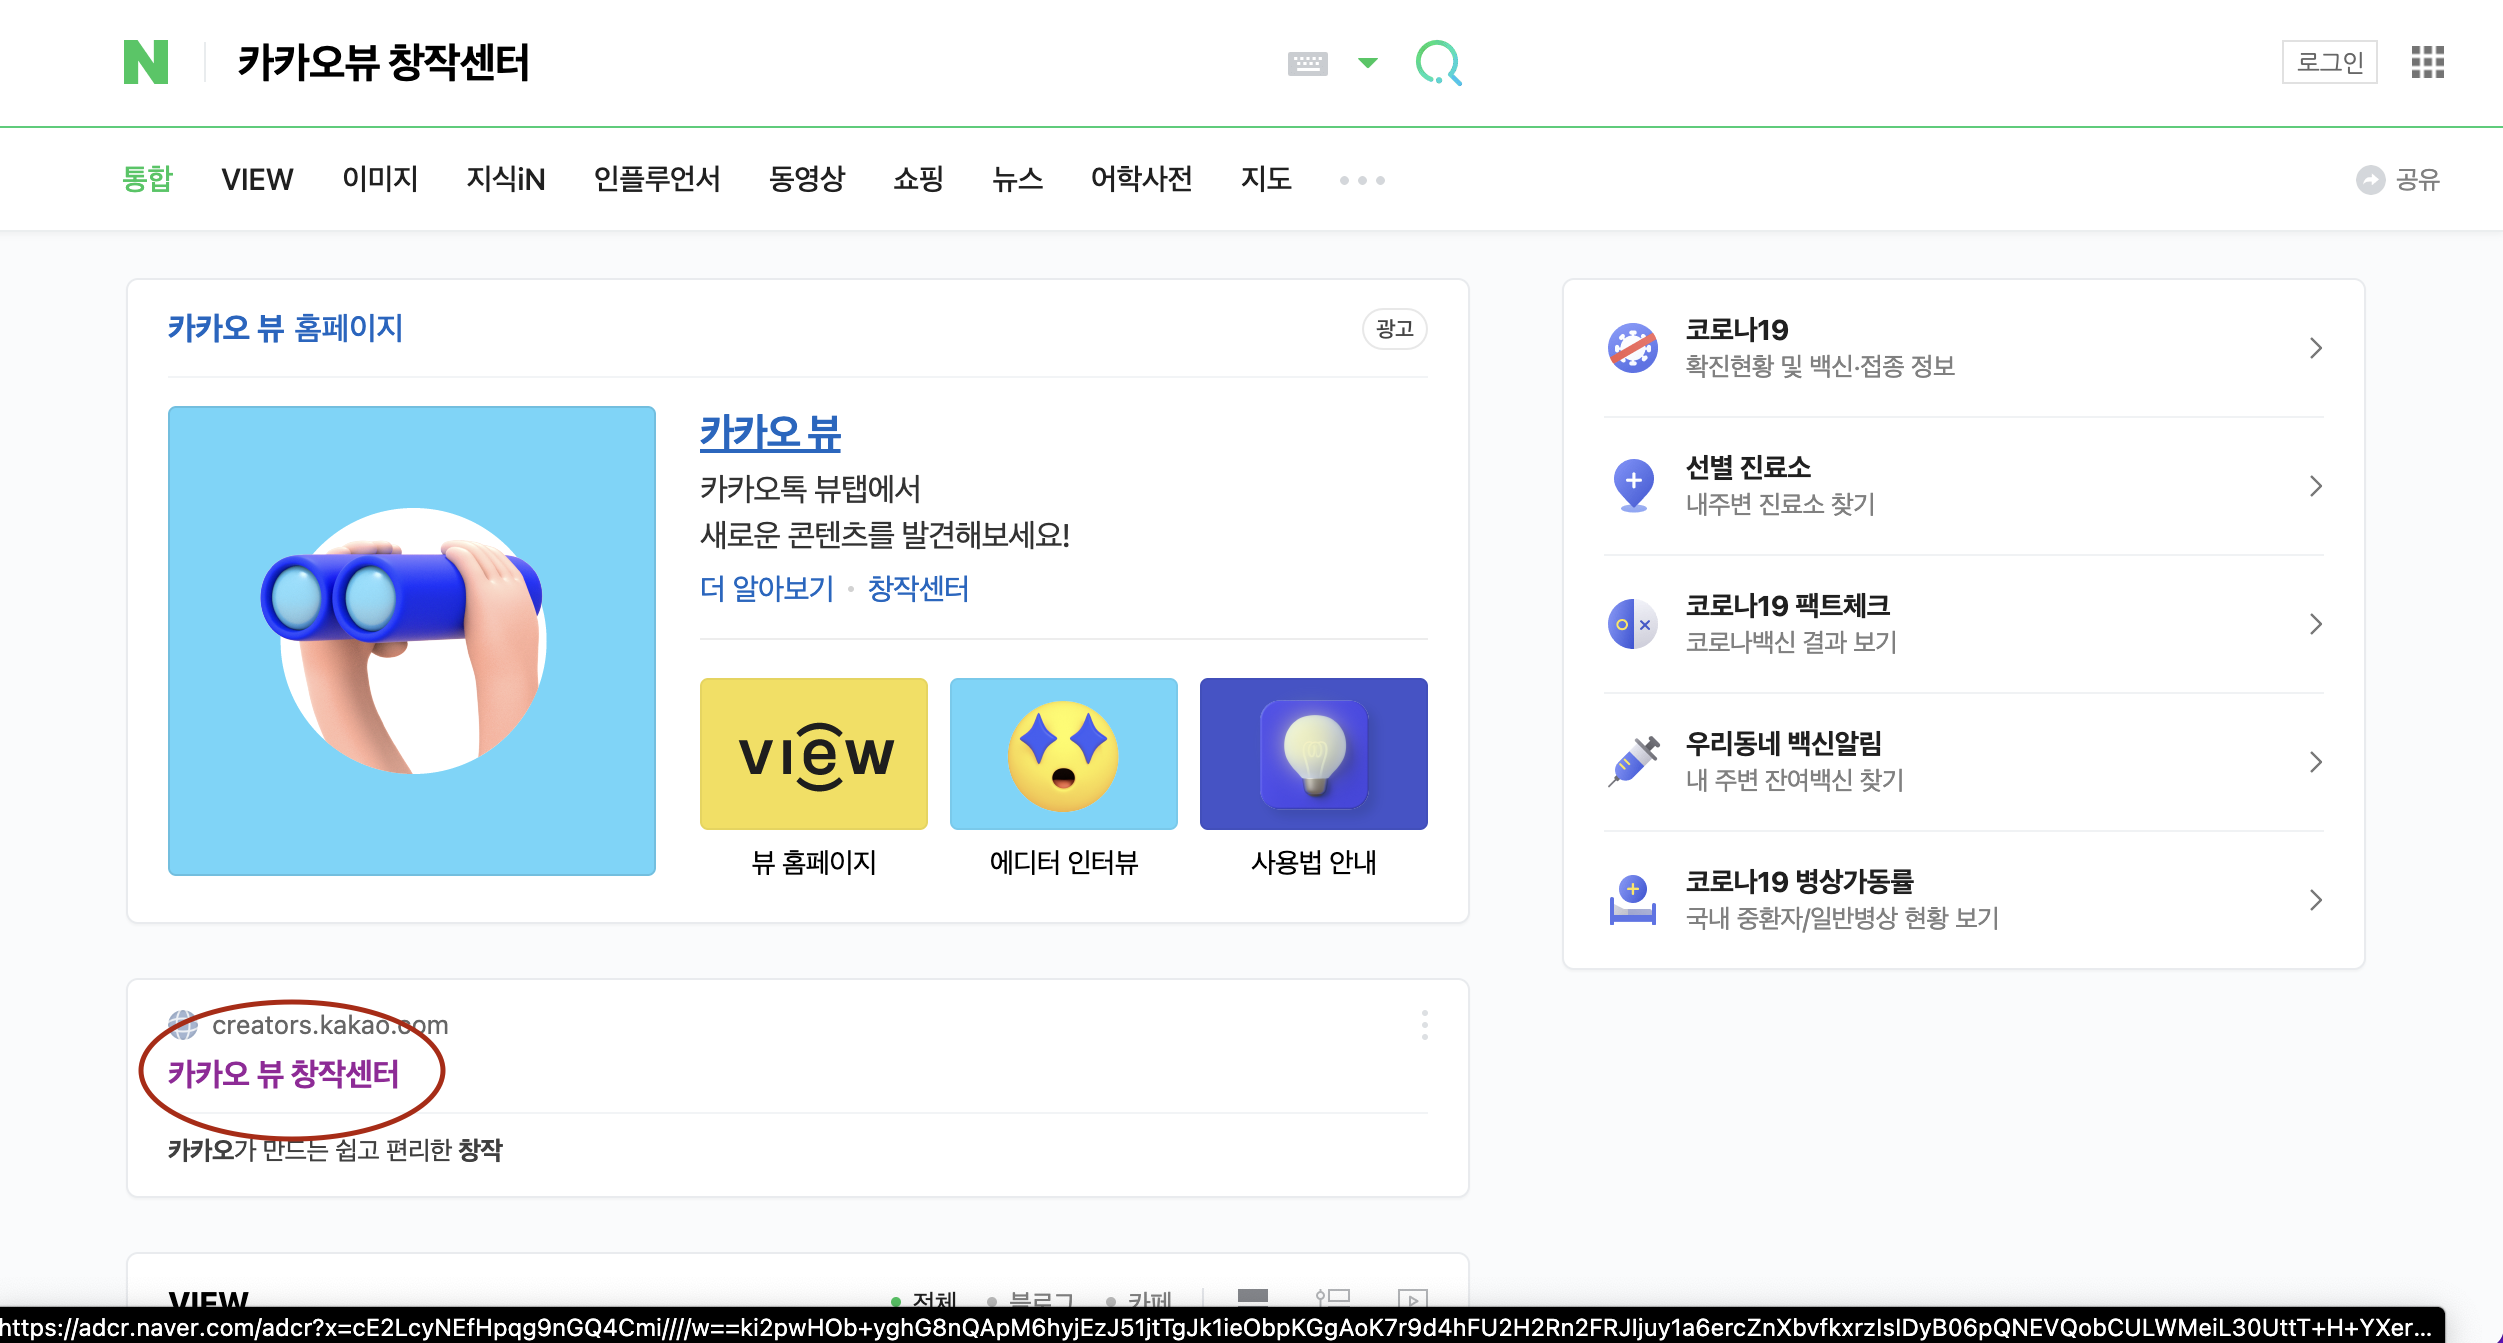Viewport: 2503px width, 1343px height.
Task: Expand the 코로나19 병상가동률 row chevron
Action: (x=2316, y=900)
